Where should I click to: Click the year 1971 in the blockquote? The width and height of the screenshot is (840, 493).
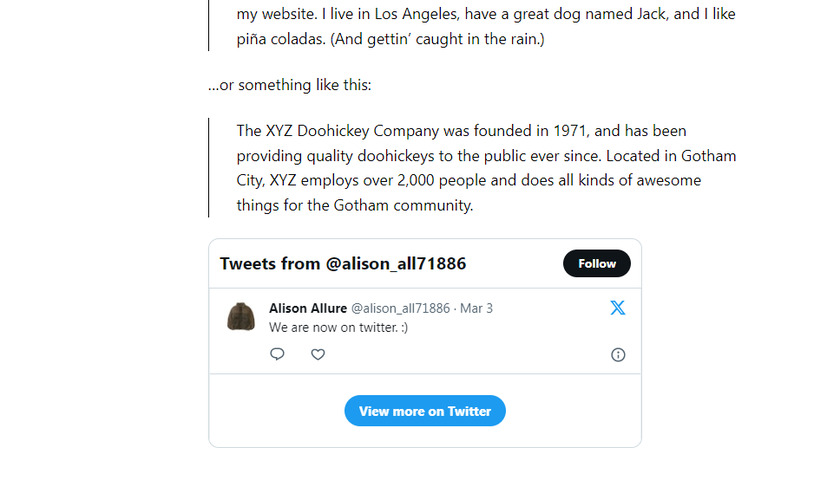(x=571, y=131)
